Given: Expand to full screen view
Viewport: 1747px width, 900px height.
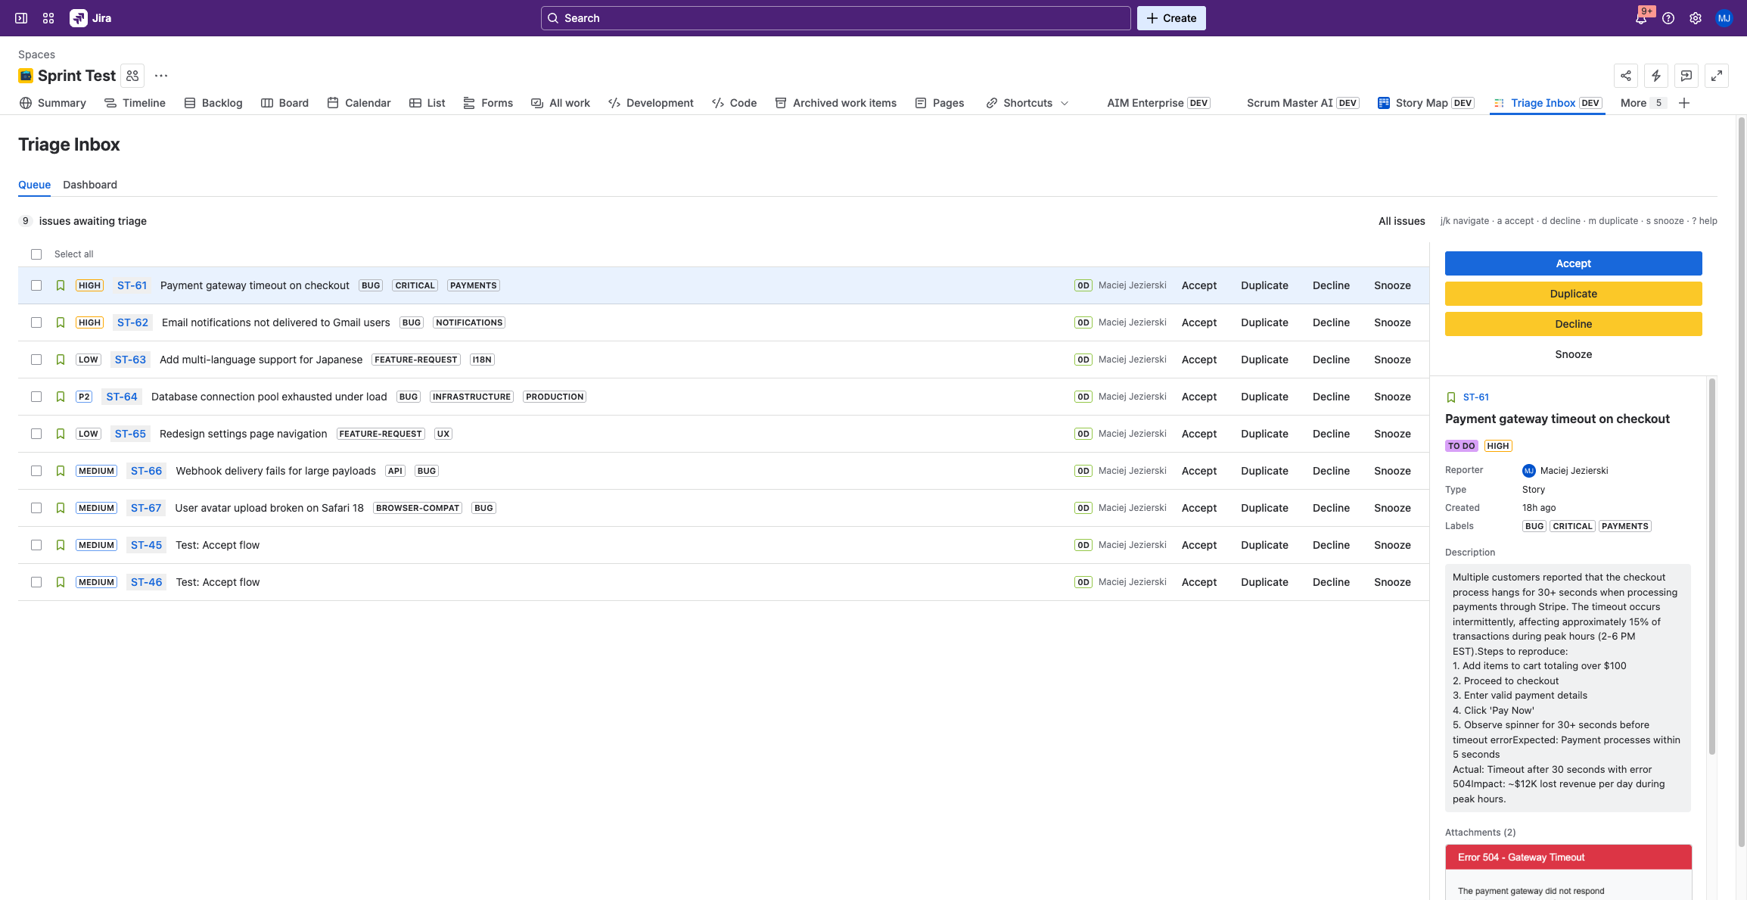Looking at the screenshot, I should pos(1717,75).
